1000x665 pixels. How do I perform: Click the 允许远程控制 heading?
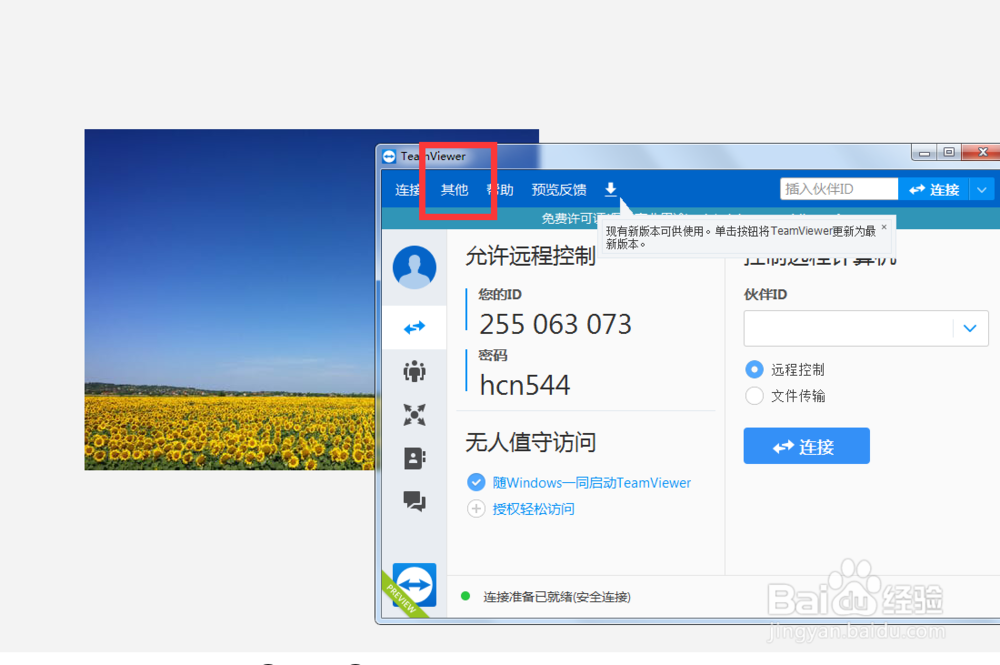tap(530, 256)
